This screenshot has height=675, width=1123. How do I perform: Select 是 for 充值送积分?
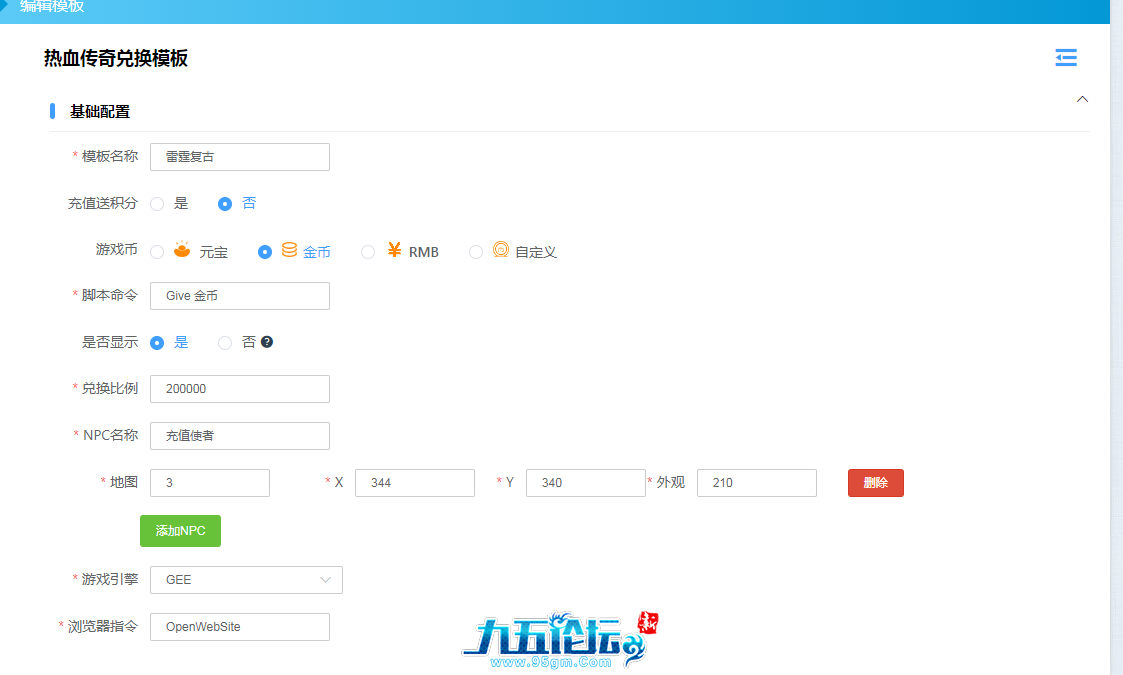[x=157, y=204]
